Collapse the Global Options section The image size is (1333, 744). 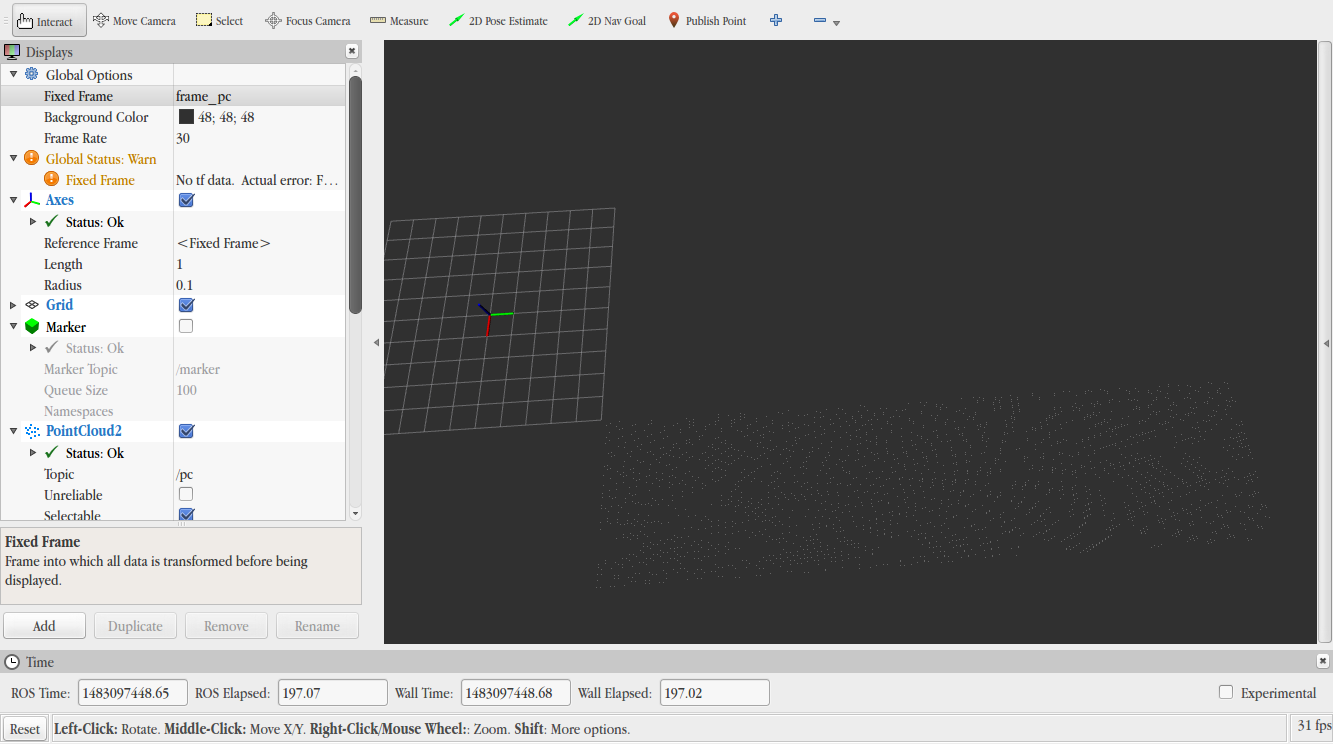(x=13, y=75)
